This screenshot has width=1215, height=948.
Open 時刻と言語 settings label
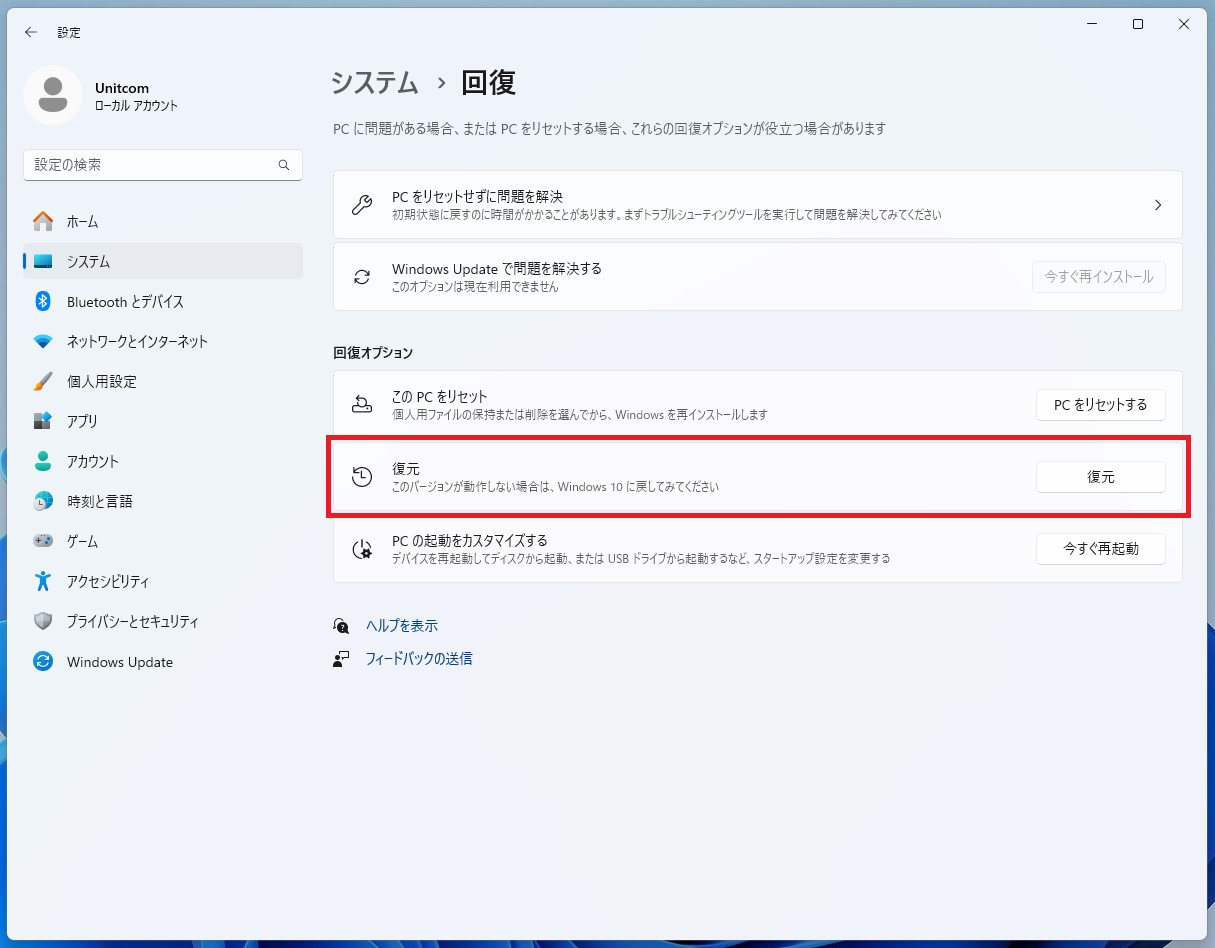(x=100, y=501)
